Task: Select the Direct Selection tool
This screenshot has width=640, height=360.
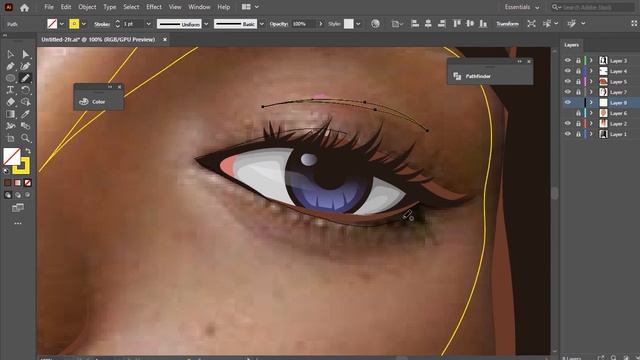Action: (26, 54)
